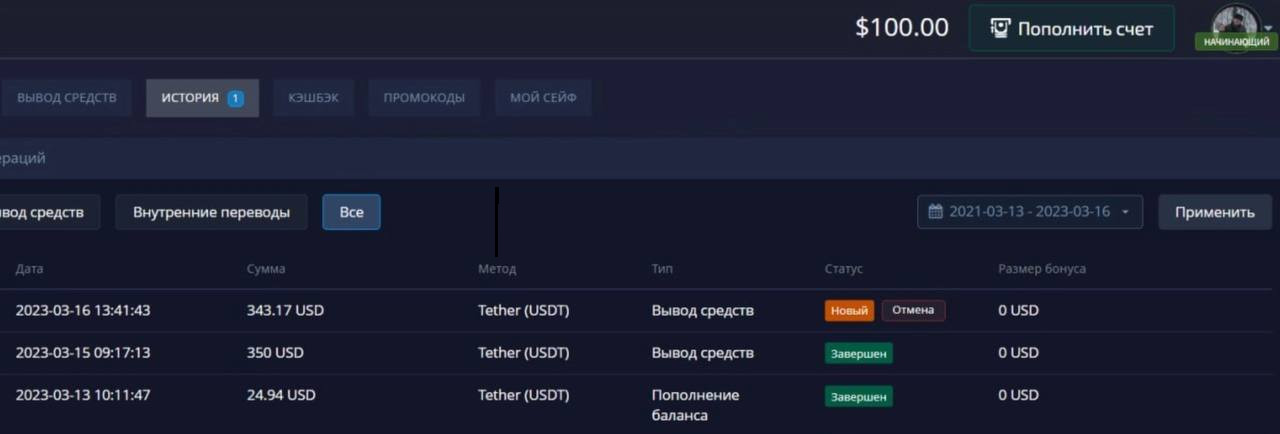Screen dimensions: 1280x434
Task: Open the 2021-03-13 - 2023-03-16 date picker
Action: click(x=1029, y=212)
